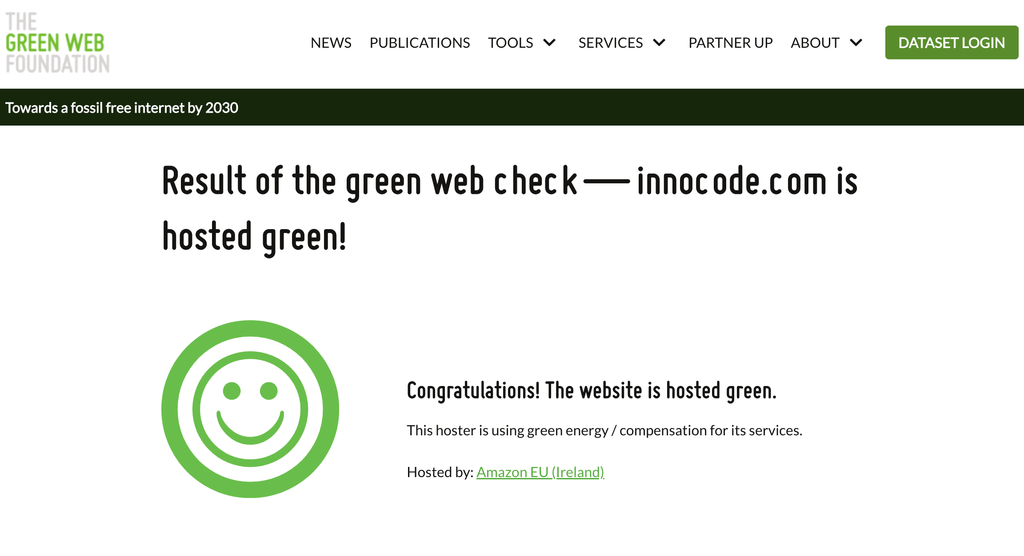Open the Publications page
The height and width of the screenshot is (556, 1024).
tap(419, 42)
